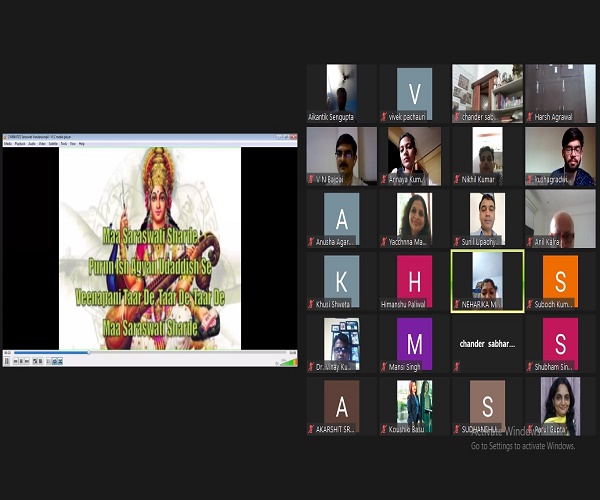Select Kushagradwi's video tile
Screen dimensions: 600x500
[x=560, y=156]
